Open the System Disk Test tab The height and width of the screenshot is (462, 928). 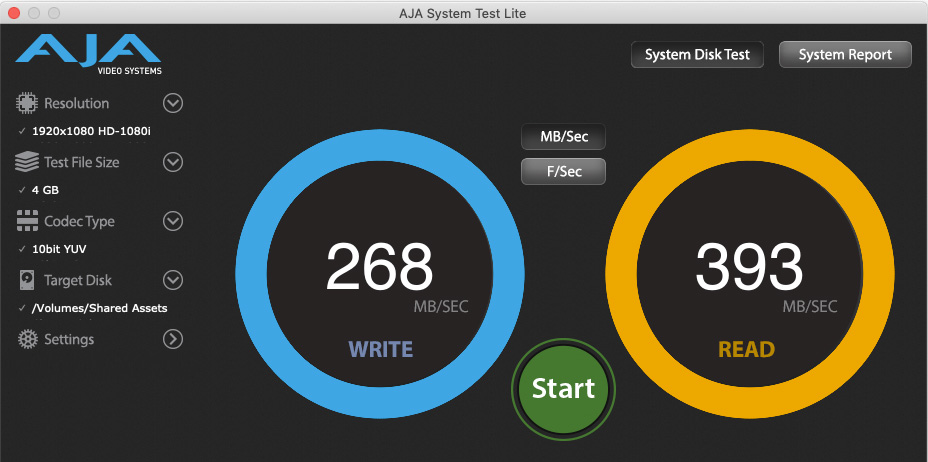(x=697, y=54)
